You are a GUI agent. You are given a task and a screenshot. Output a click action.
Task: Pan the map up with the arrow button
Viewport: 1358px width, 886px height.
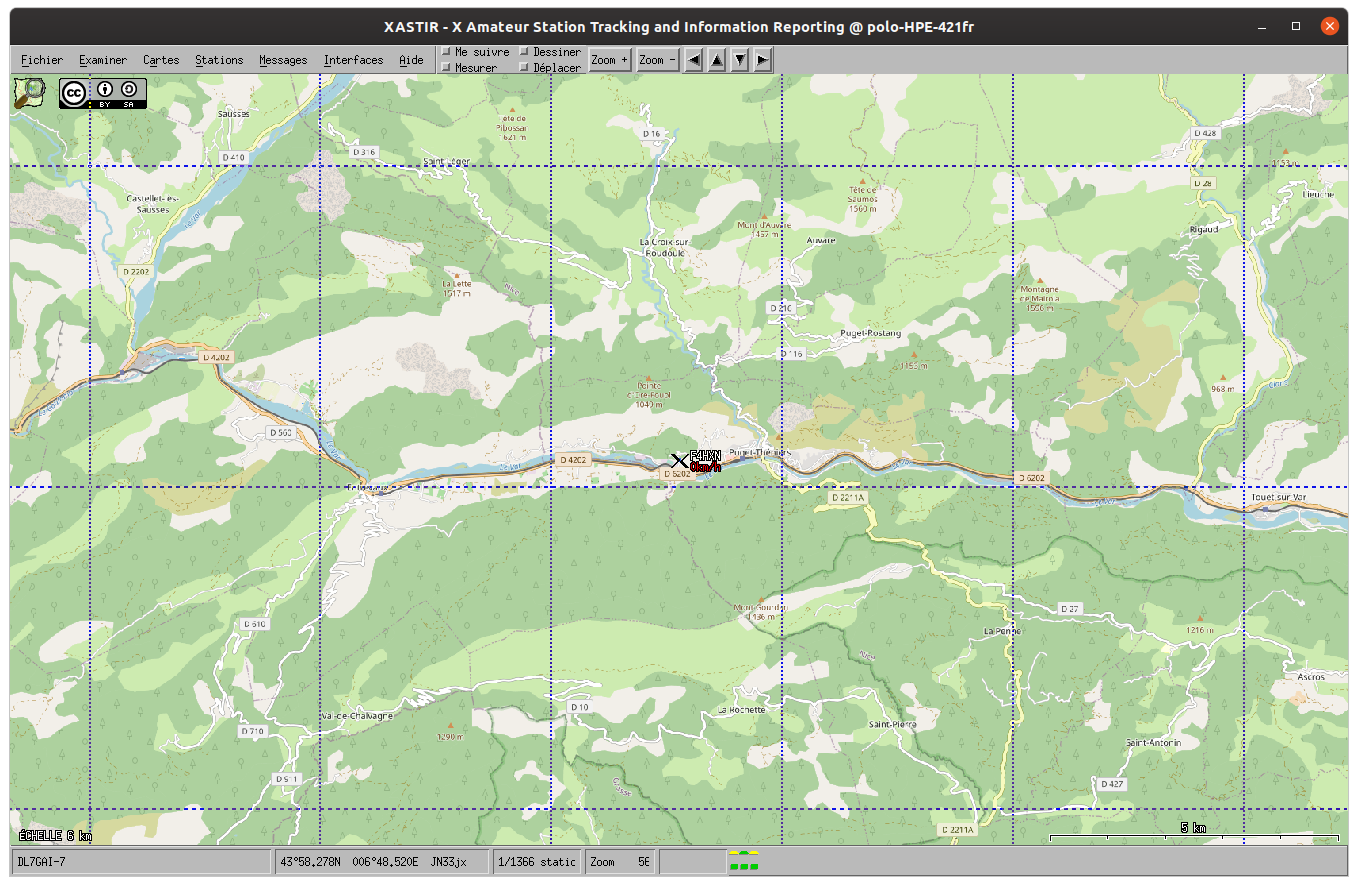click(x=716, y=60)
